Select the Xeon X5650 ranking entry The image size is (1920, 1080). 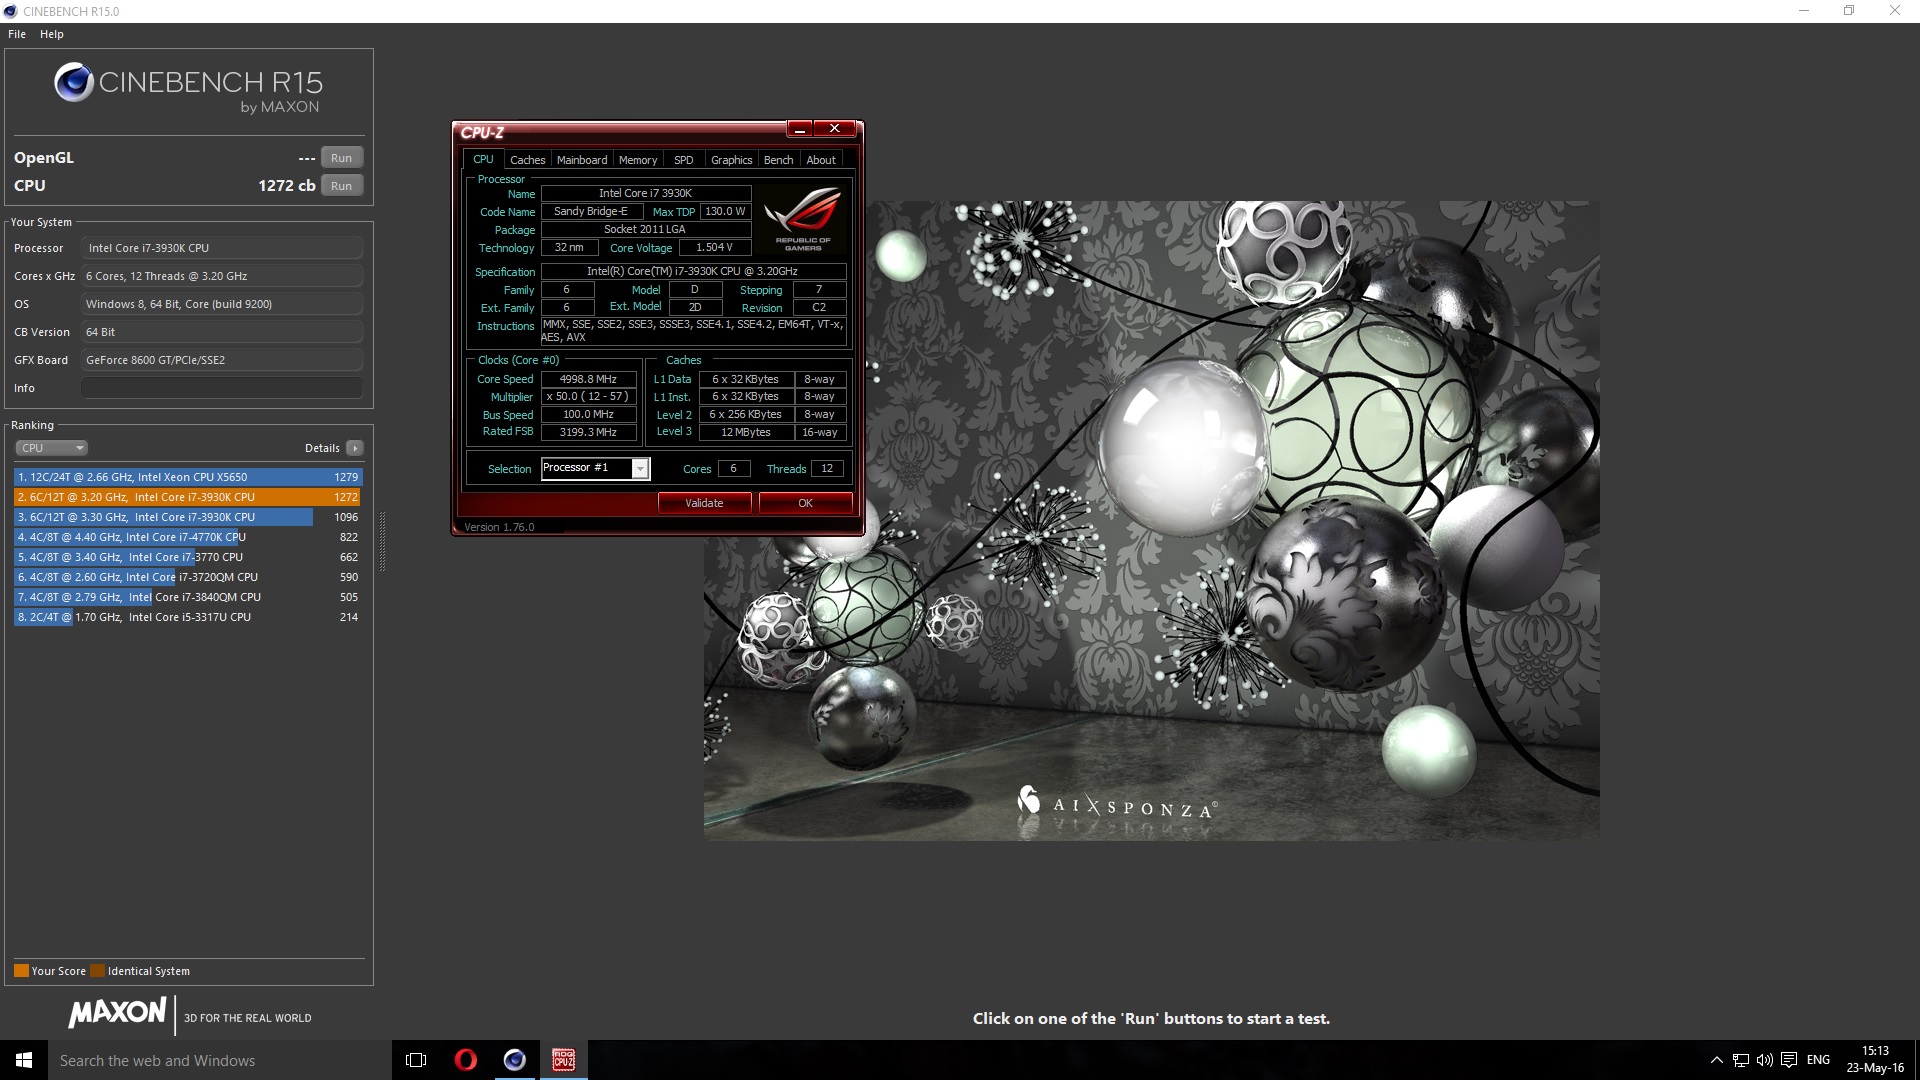187,477
